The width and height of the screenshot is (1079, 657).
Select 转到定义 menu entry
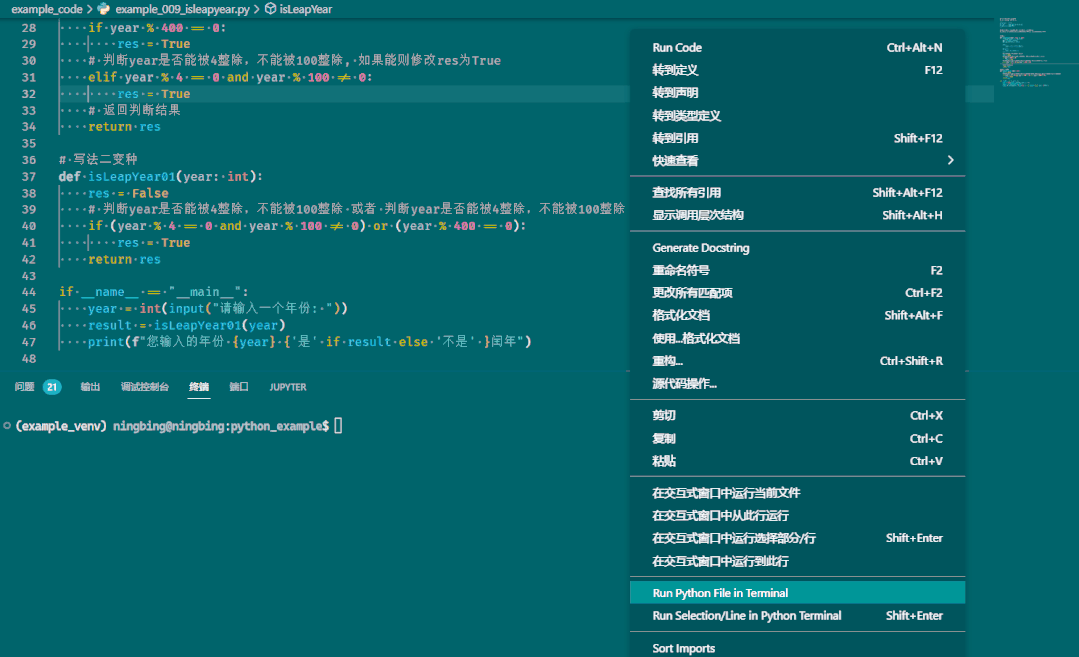pos(797,70)
